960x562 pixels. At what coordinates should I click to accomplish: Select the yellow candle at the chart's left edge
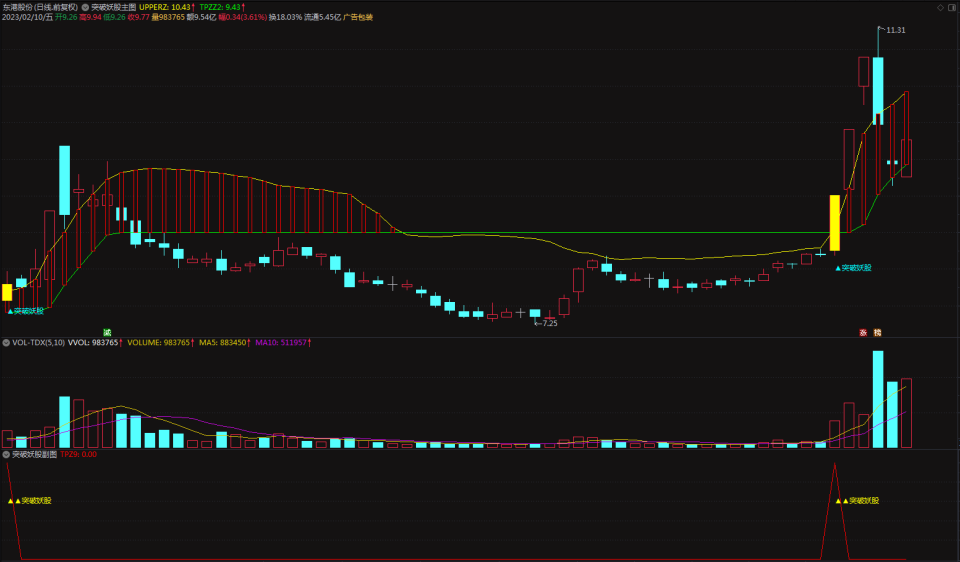[x=7, y=292]
